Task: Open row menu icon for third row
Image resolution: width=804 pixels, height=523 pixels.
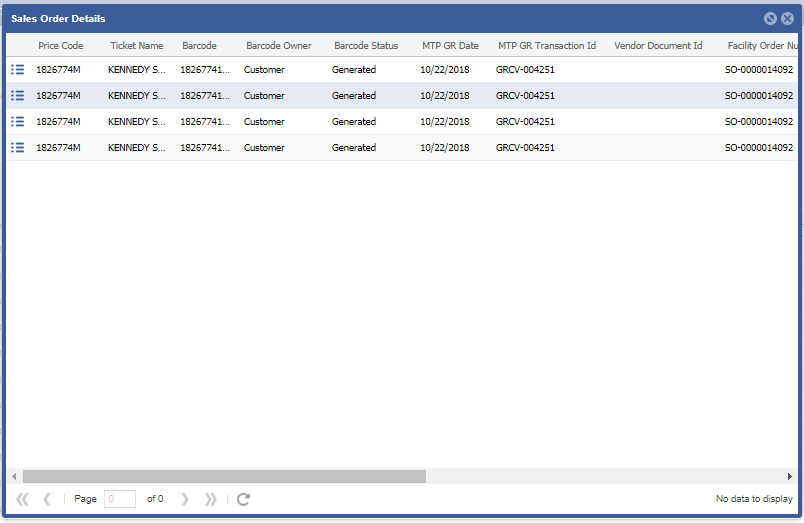Action: pyautogui.click(x=17, y=122)
